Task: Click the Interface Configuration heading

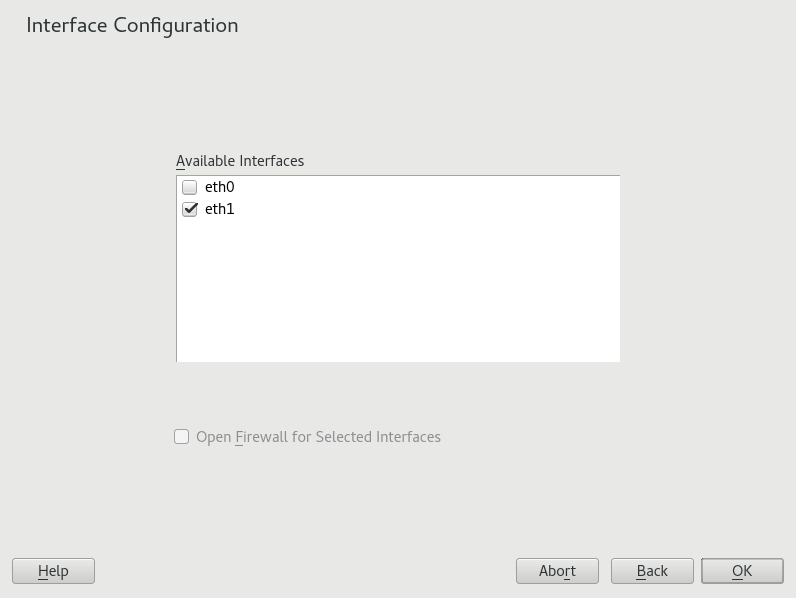Action: pos(132,25)
